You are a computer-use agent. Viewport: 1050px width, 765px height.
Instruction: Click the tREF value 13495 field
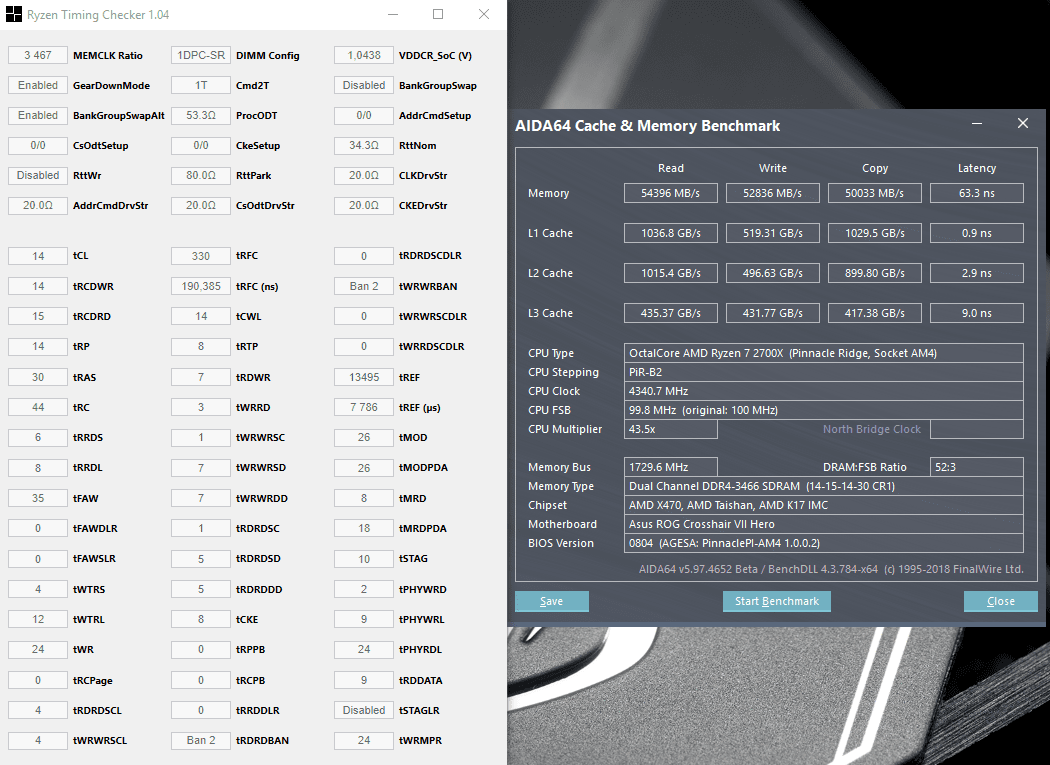364,377
